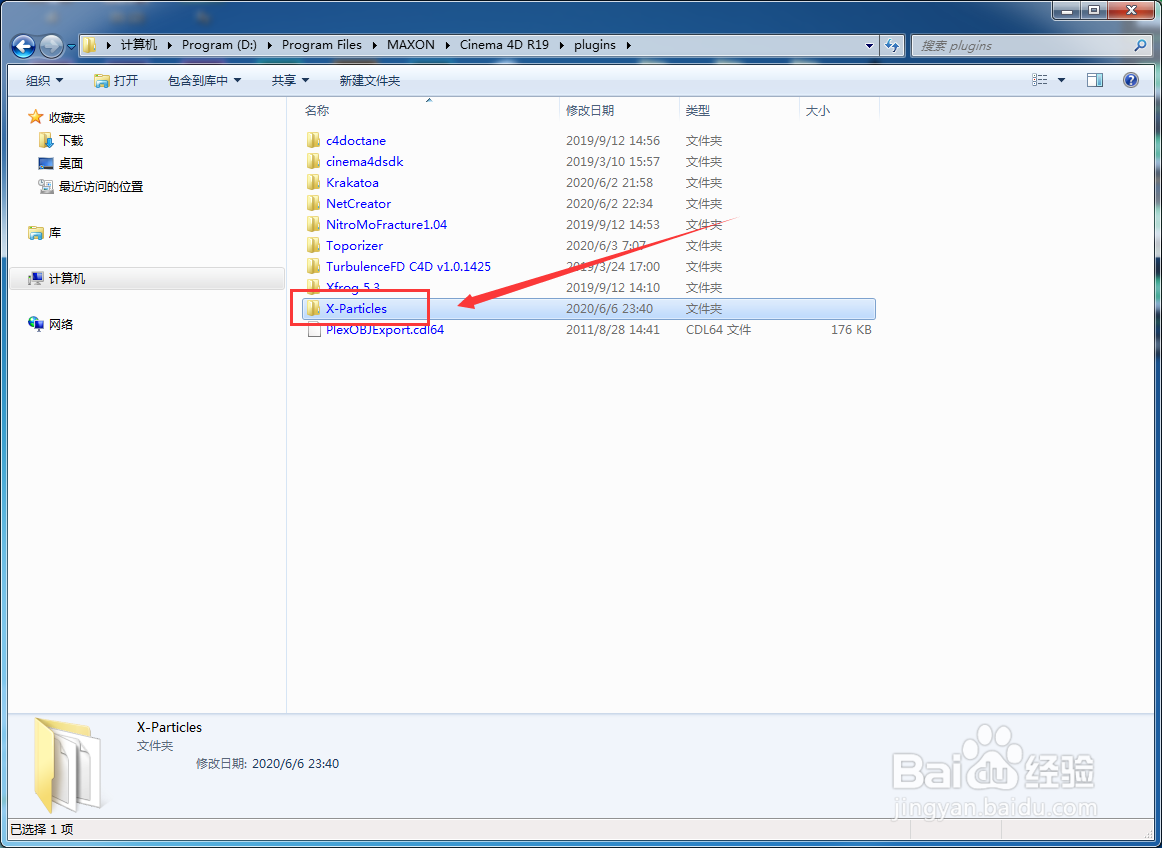Click the Krakatoa folder icon
Image resolution: width=1162 pixels, height=848 pixels.
[313, 182]
